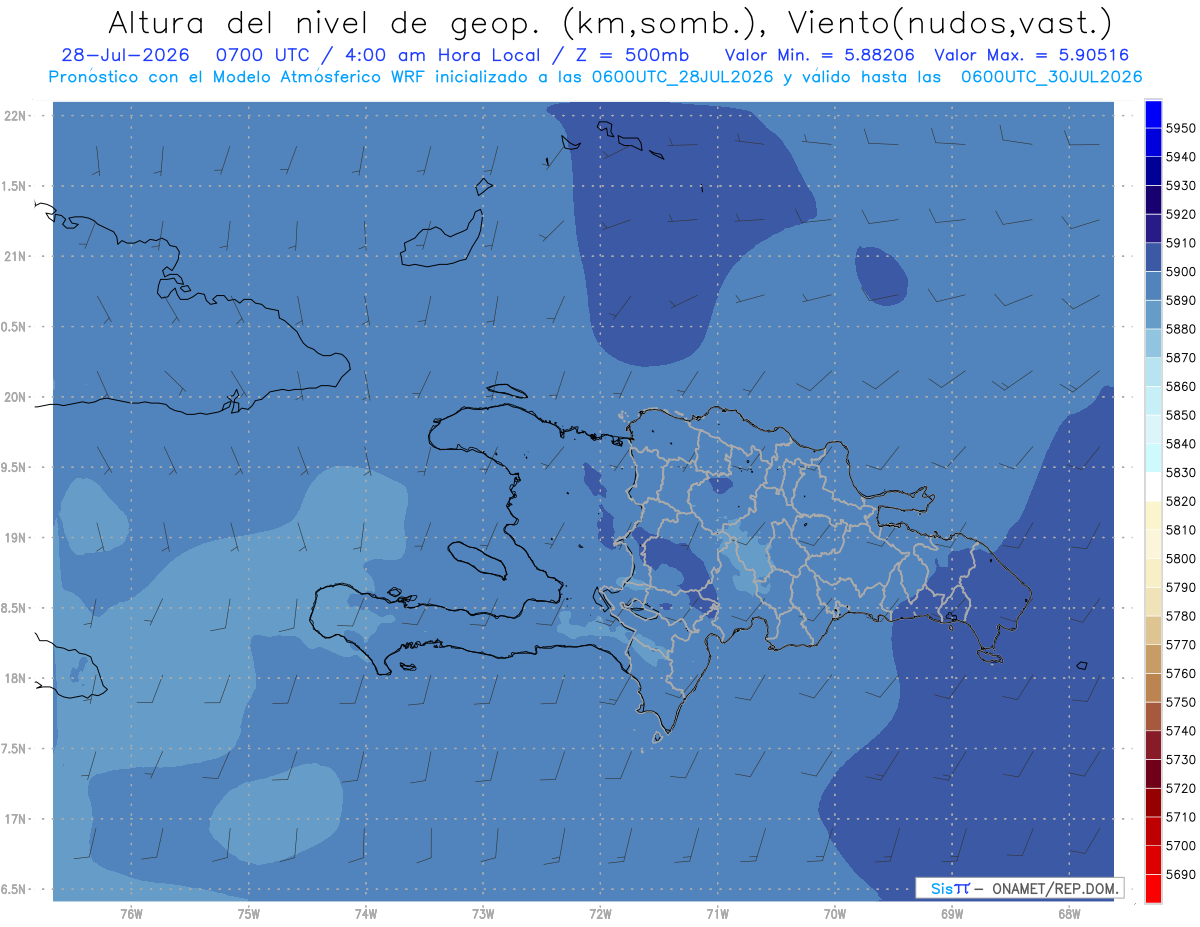
Task: Click the '68W' longitude axis label
Action: click(1069, 914)
